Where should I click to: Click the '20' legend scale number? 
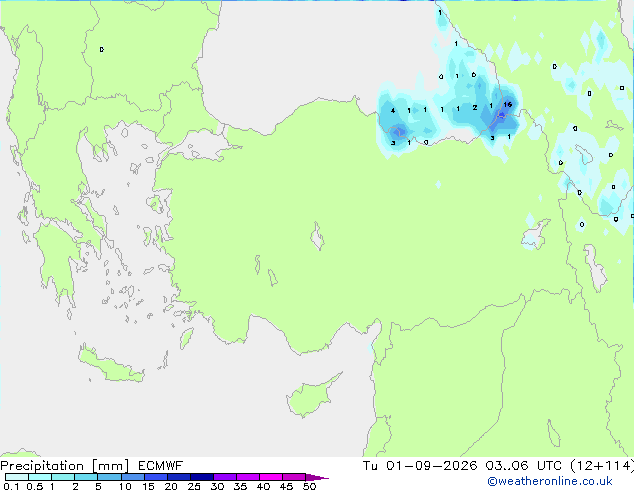pos(171,486)
